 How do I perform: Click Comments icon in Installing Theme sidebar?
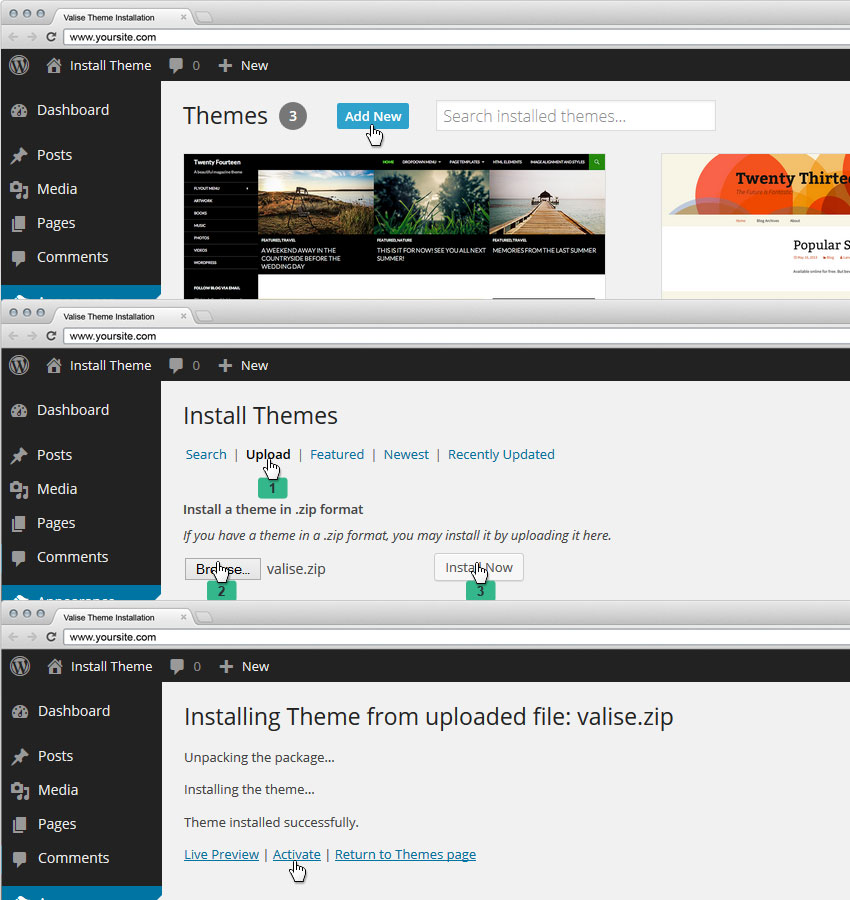pos(20,859)
